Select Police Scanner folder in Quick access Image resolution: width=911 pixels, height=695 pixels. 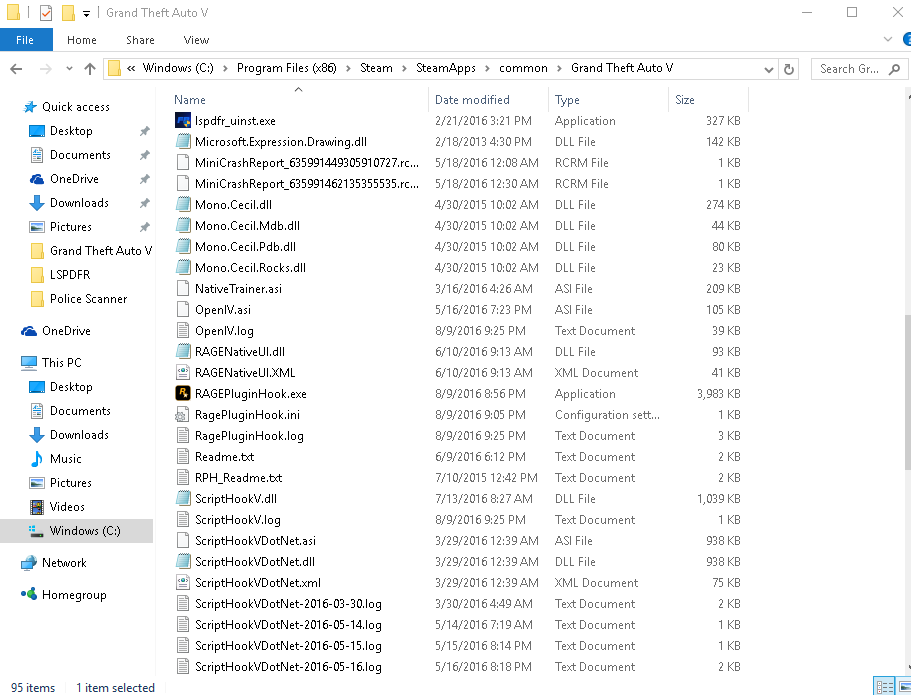click(88, 299)
